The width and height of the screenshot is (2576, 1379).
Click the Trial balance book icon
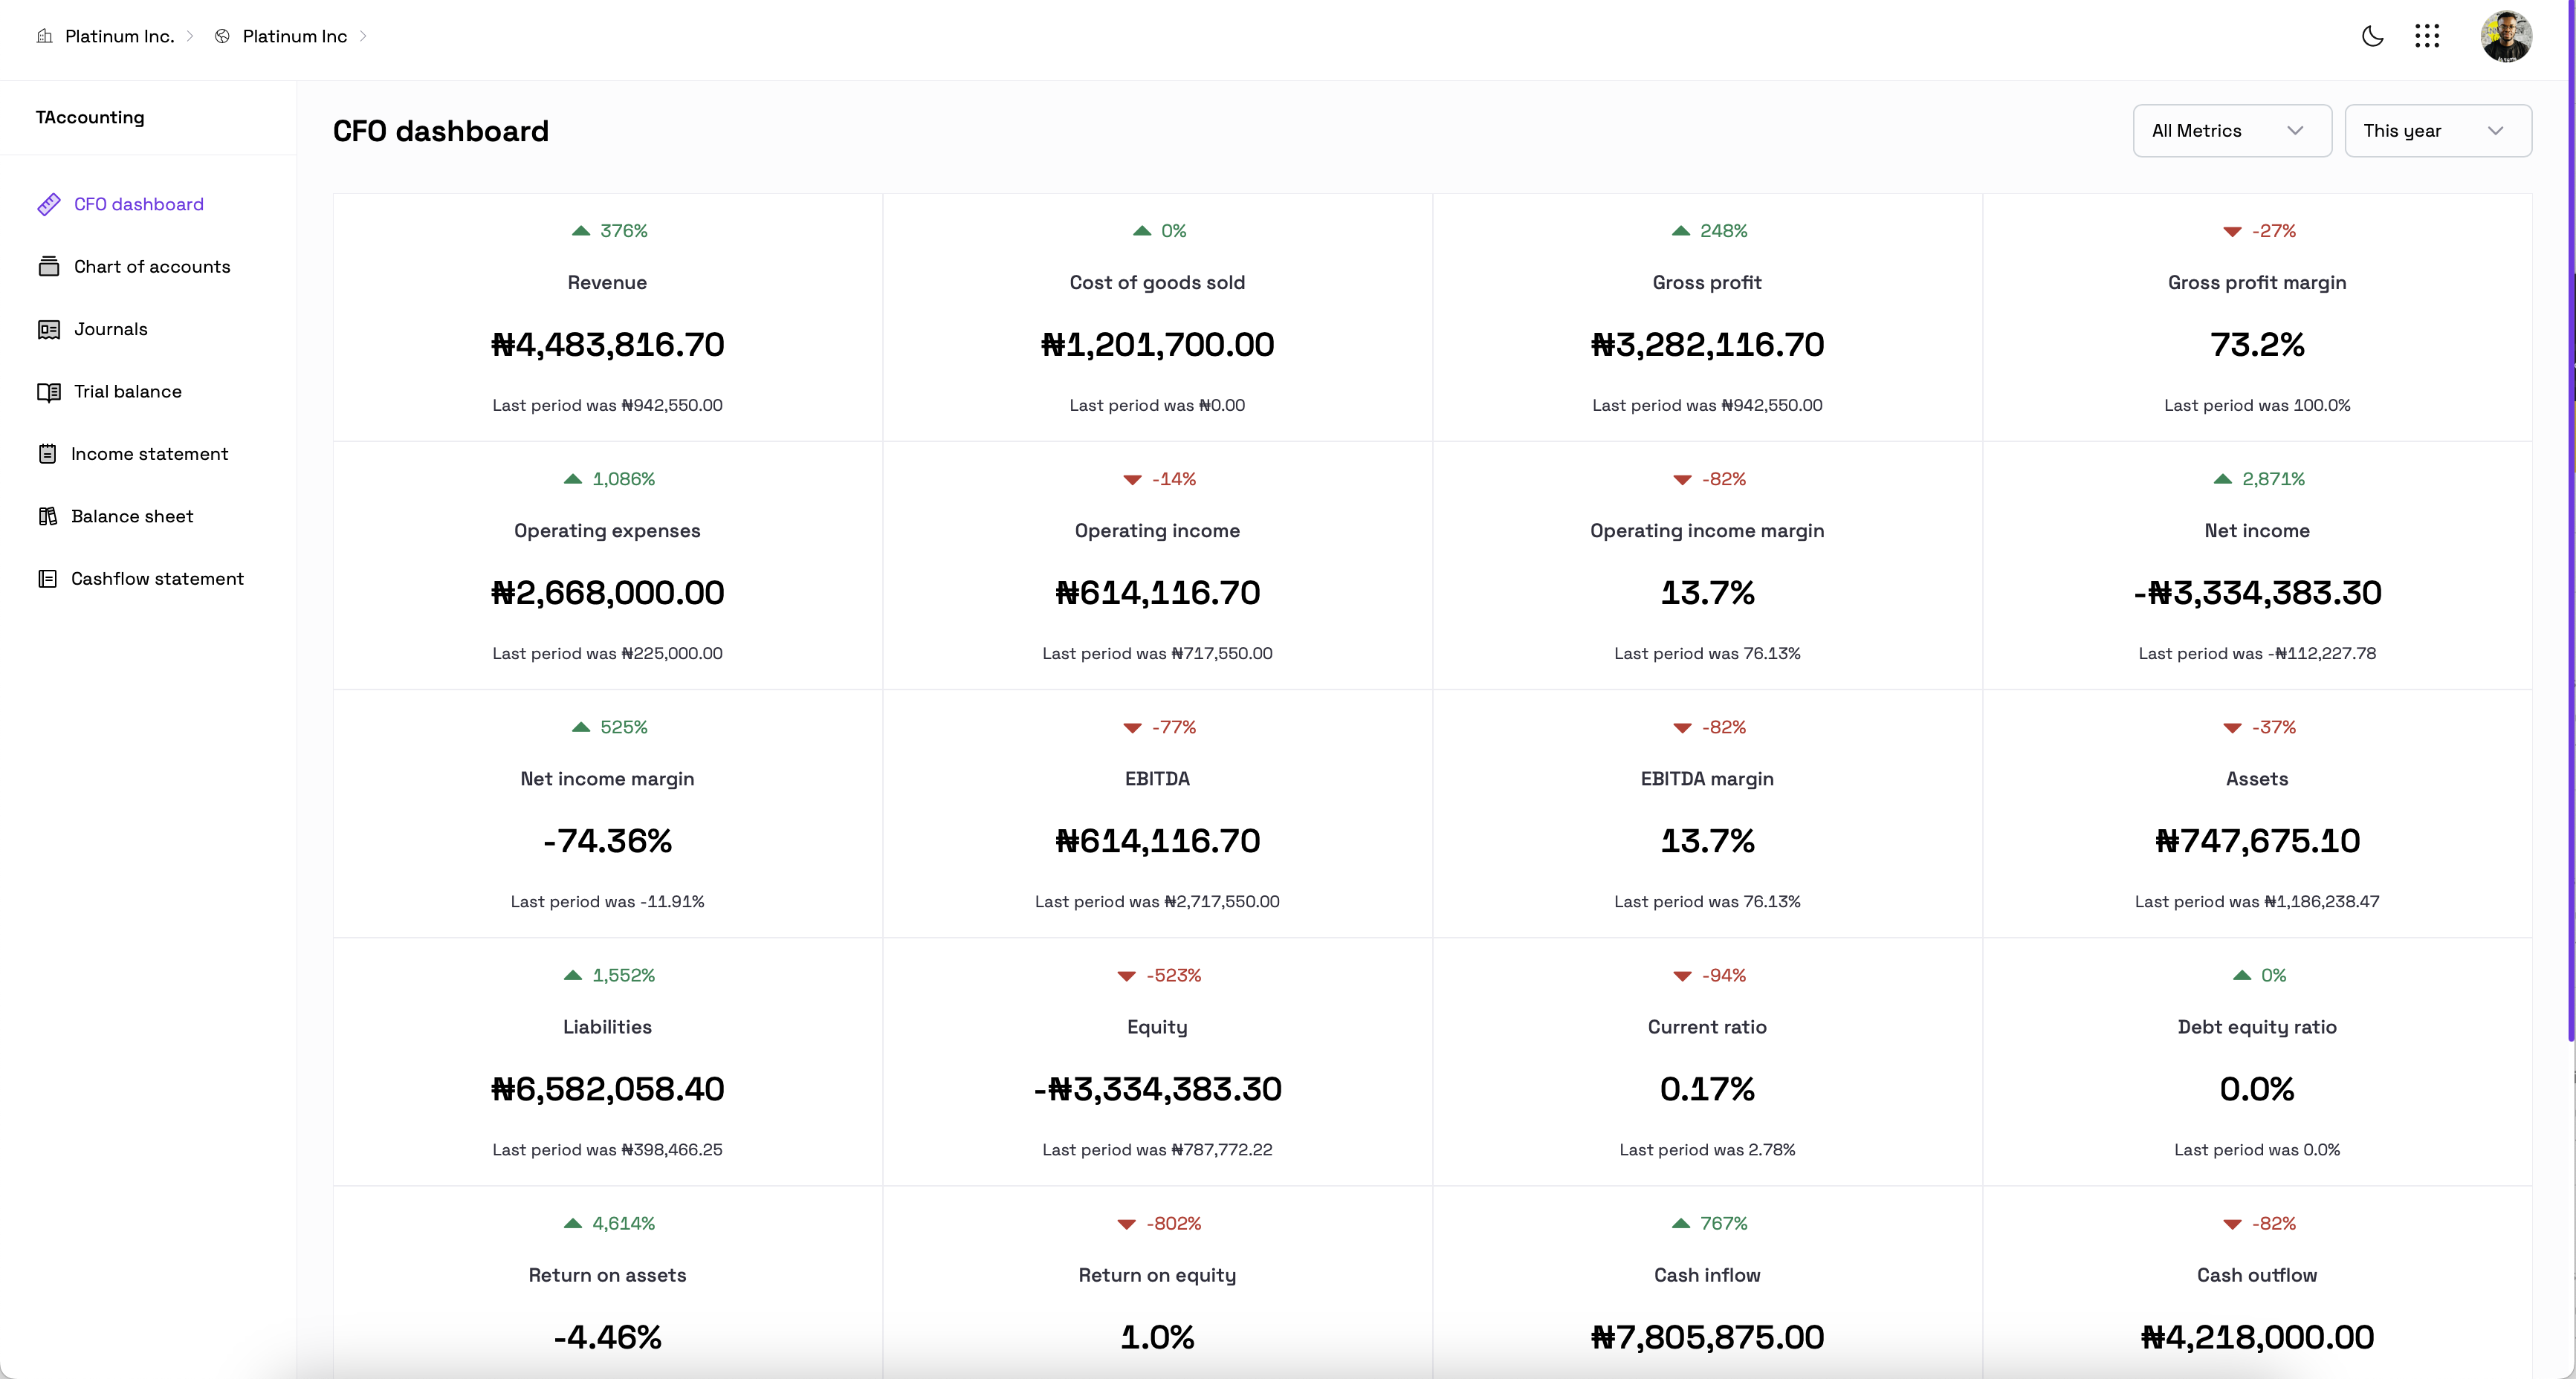tap(48, 392)
